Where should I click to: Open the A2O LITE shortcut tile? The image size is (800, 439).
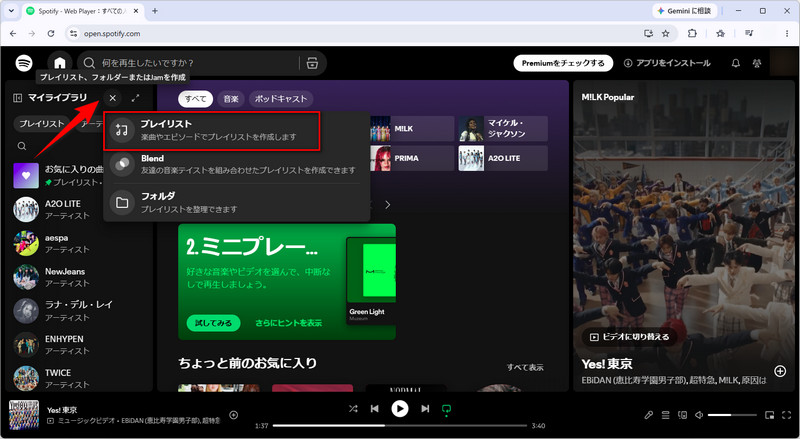503,158
